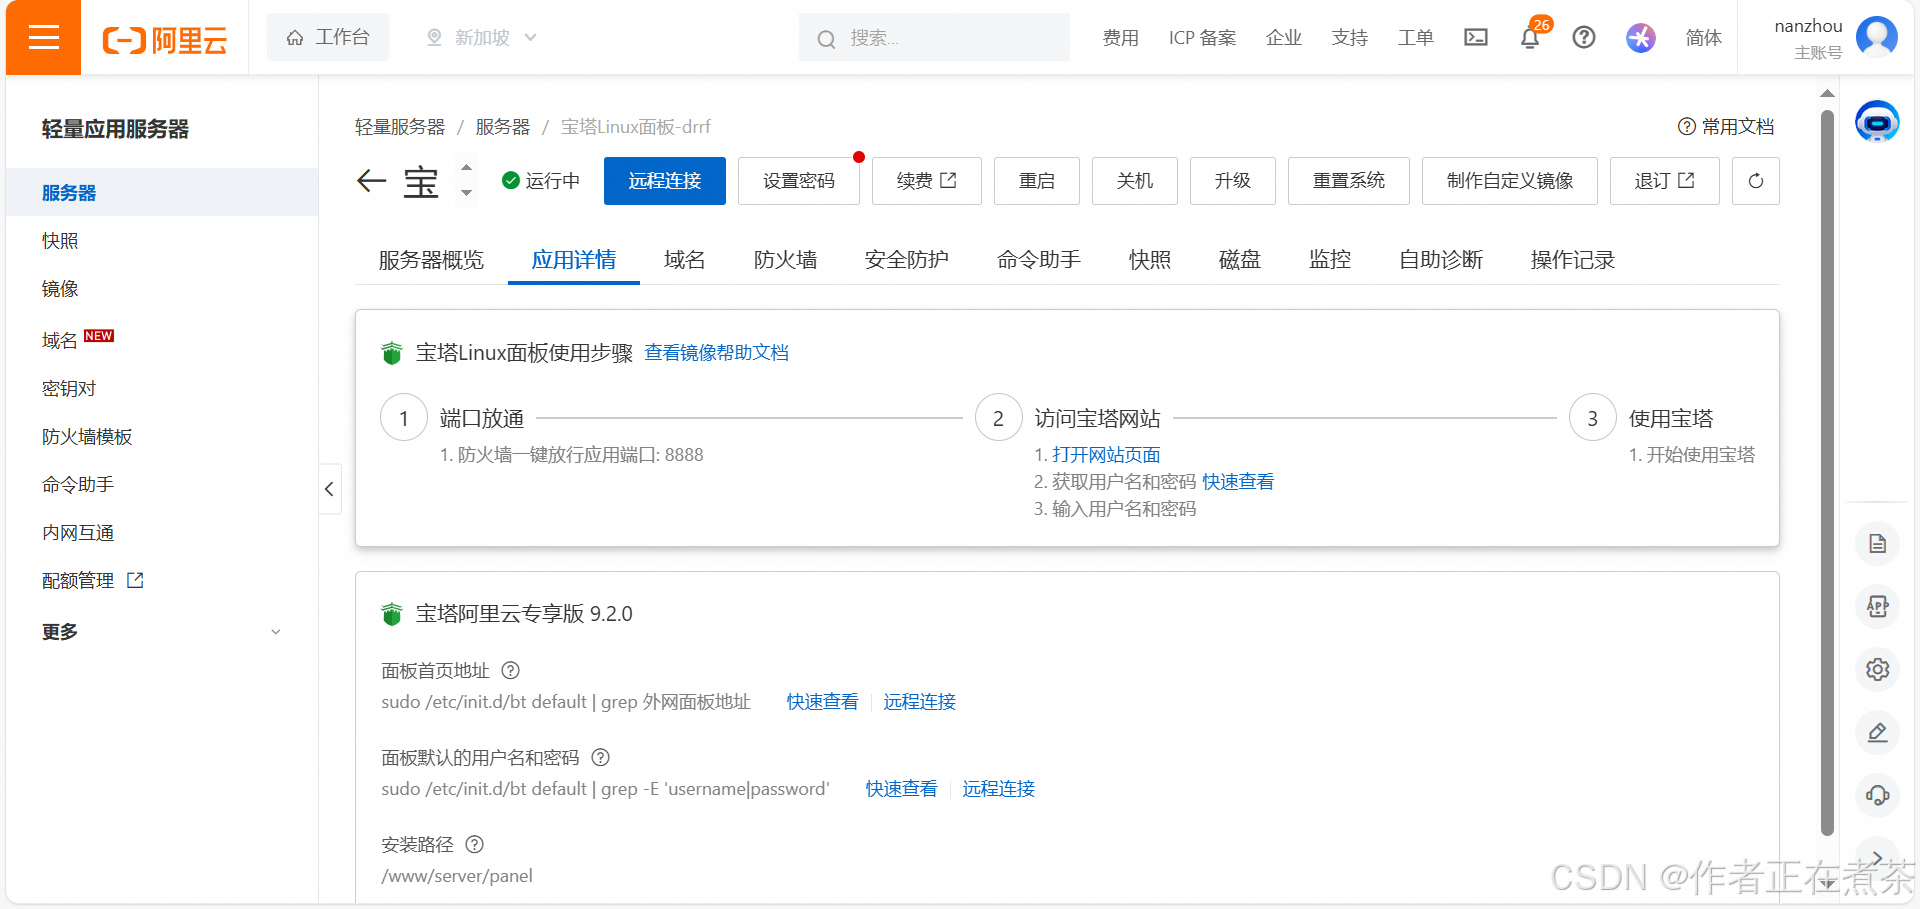This screenshot has width=1920, height=909.
Task: Open the settings gear in the right sidebar
Action: point(1877,669)
